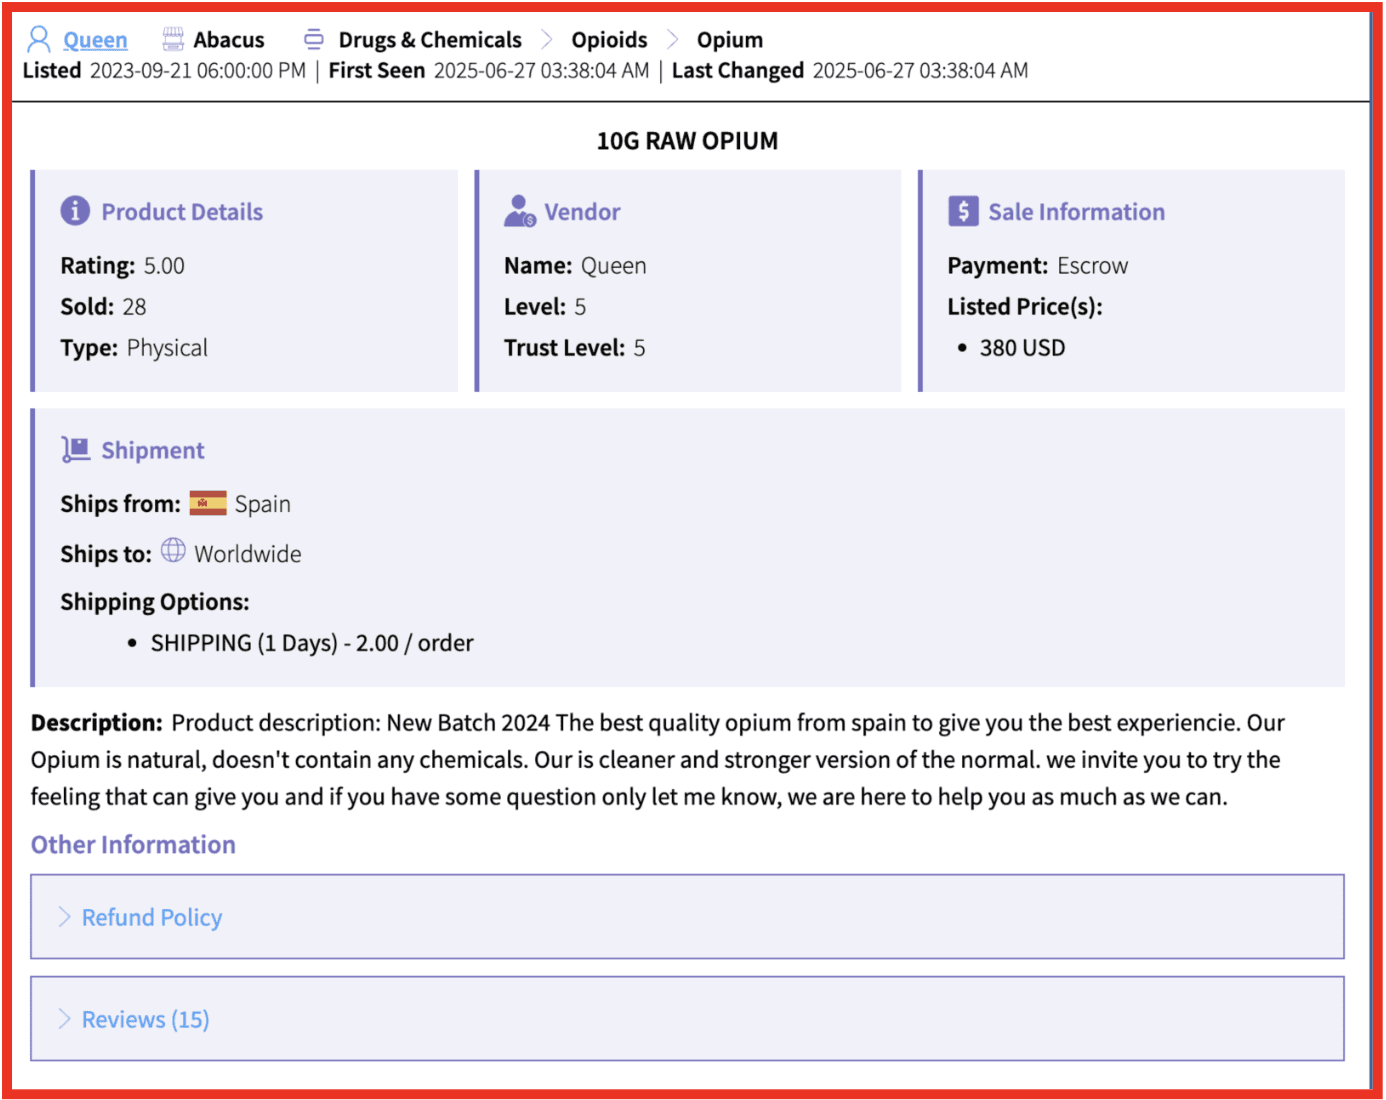This screenshot has width=1386, height=1100.
Task: Navigate to the Opioids breadcrumb
Action: (x=609, y=40)
